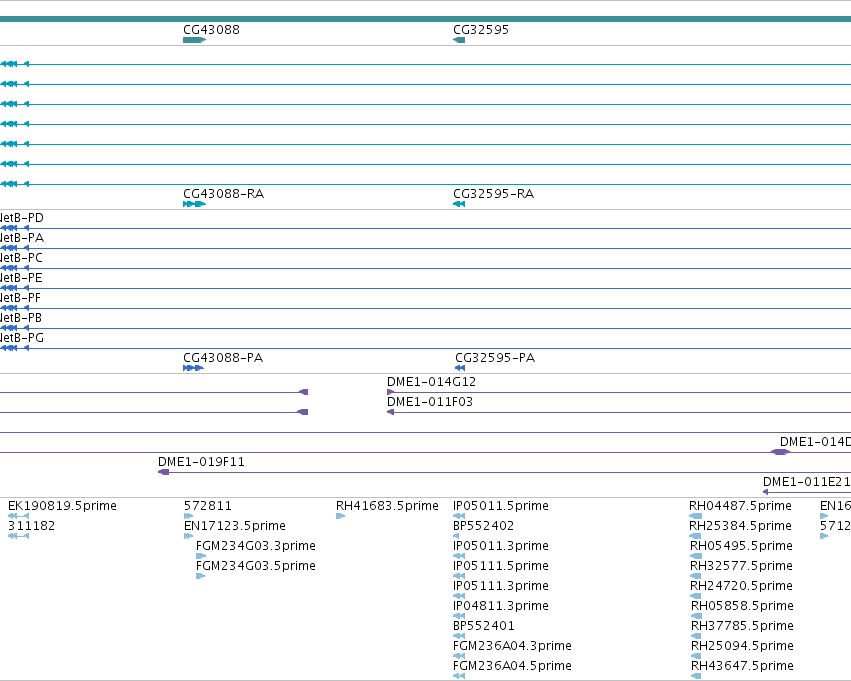Open the RH25094.5prime label

click(742, 646)
